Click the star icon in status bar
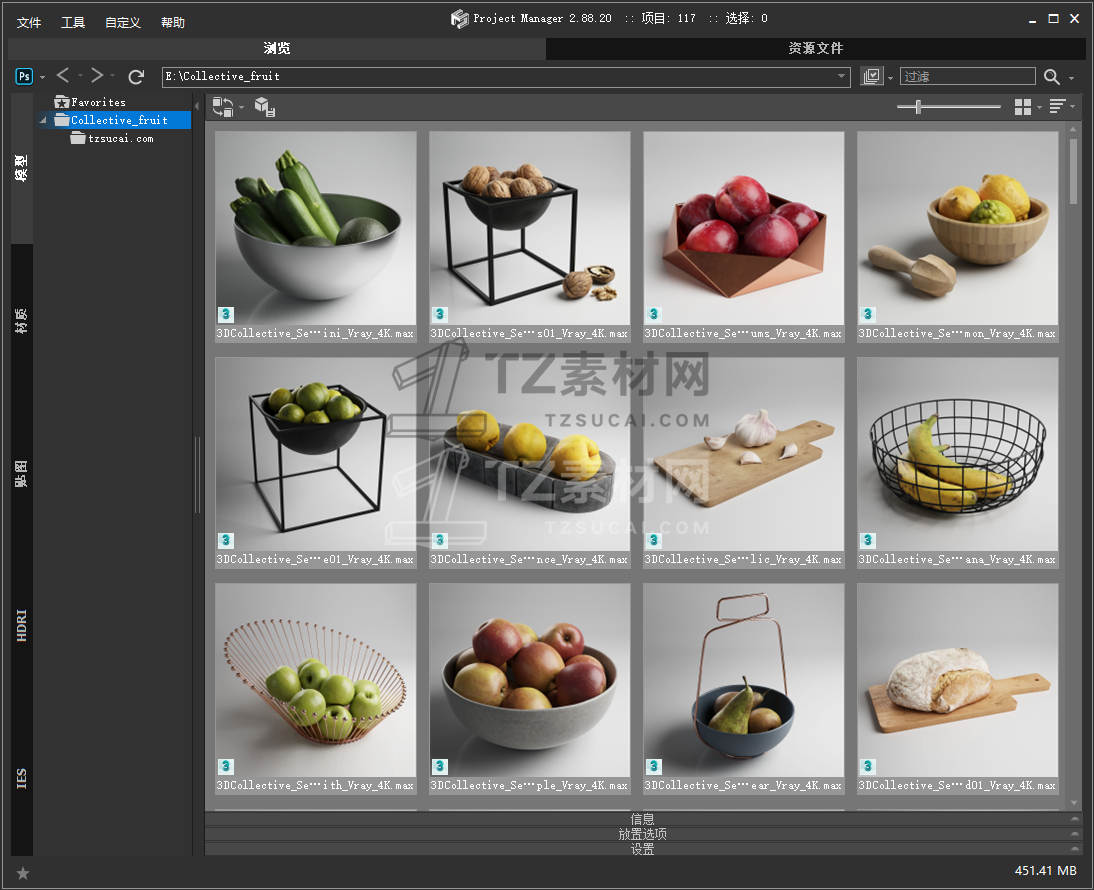This screenshot has width=1094, height=890. click(x=23, y=873)
